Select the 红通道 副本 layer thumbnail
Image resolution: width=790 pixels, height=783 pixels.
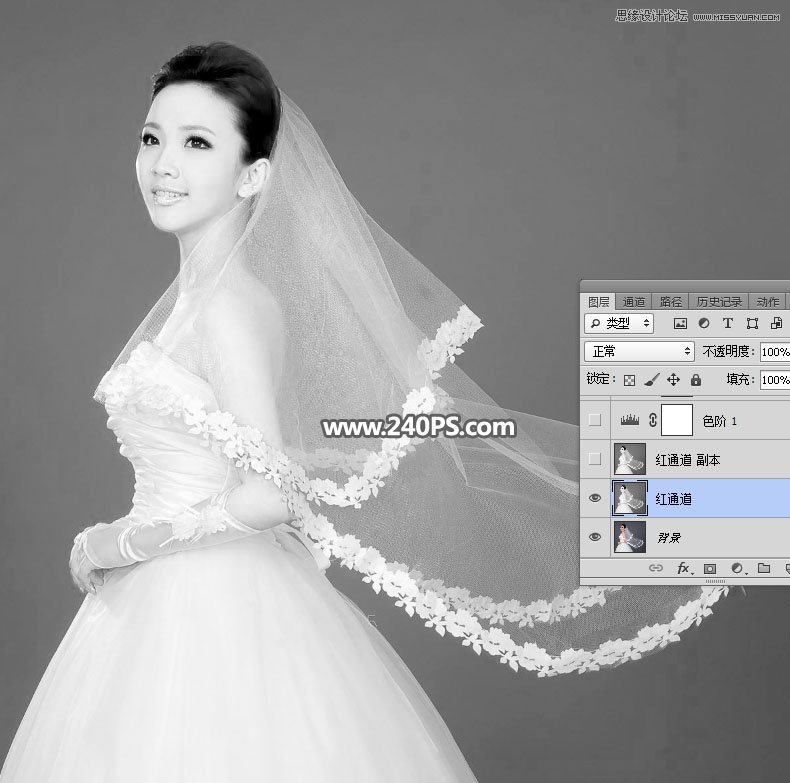[630, 459]
